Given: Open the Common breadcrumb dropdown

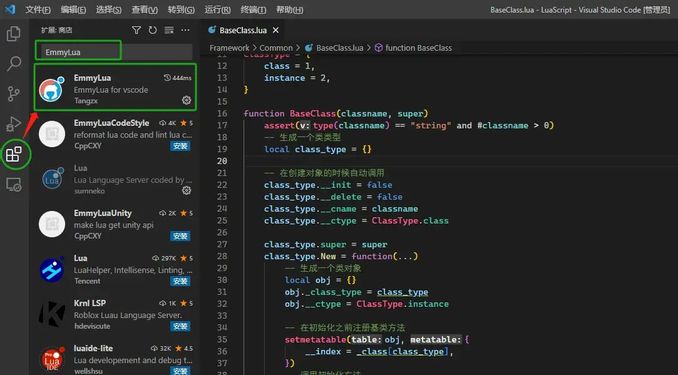Looking at the screenshot, I should tap(276, 48).
